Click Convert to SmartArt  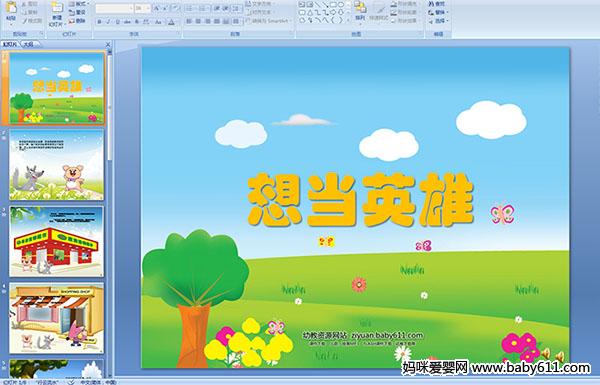[x=269, y=21]
